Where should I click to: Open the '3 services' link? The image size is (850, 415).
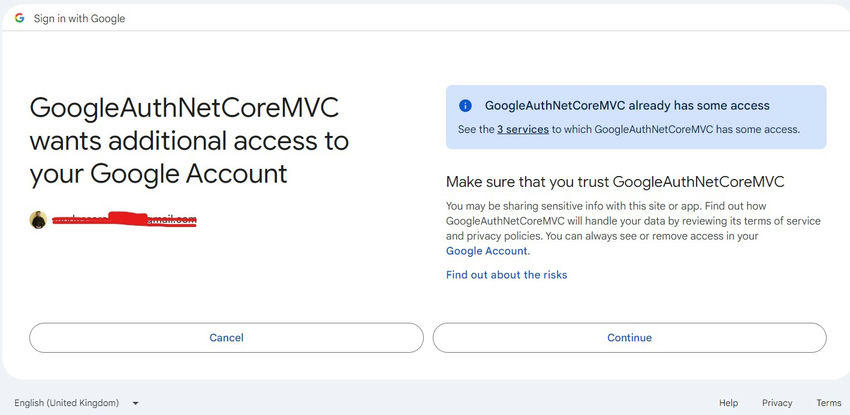click(x=523, y=129)
